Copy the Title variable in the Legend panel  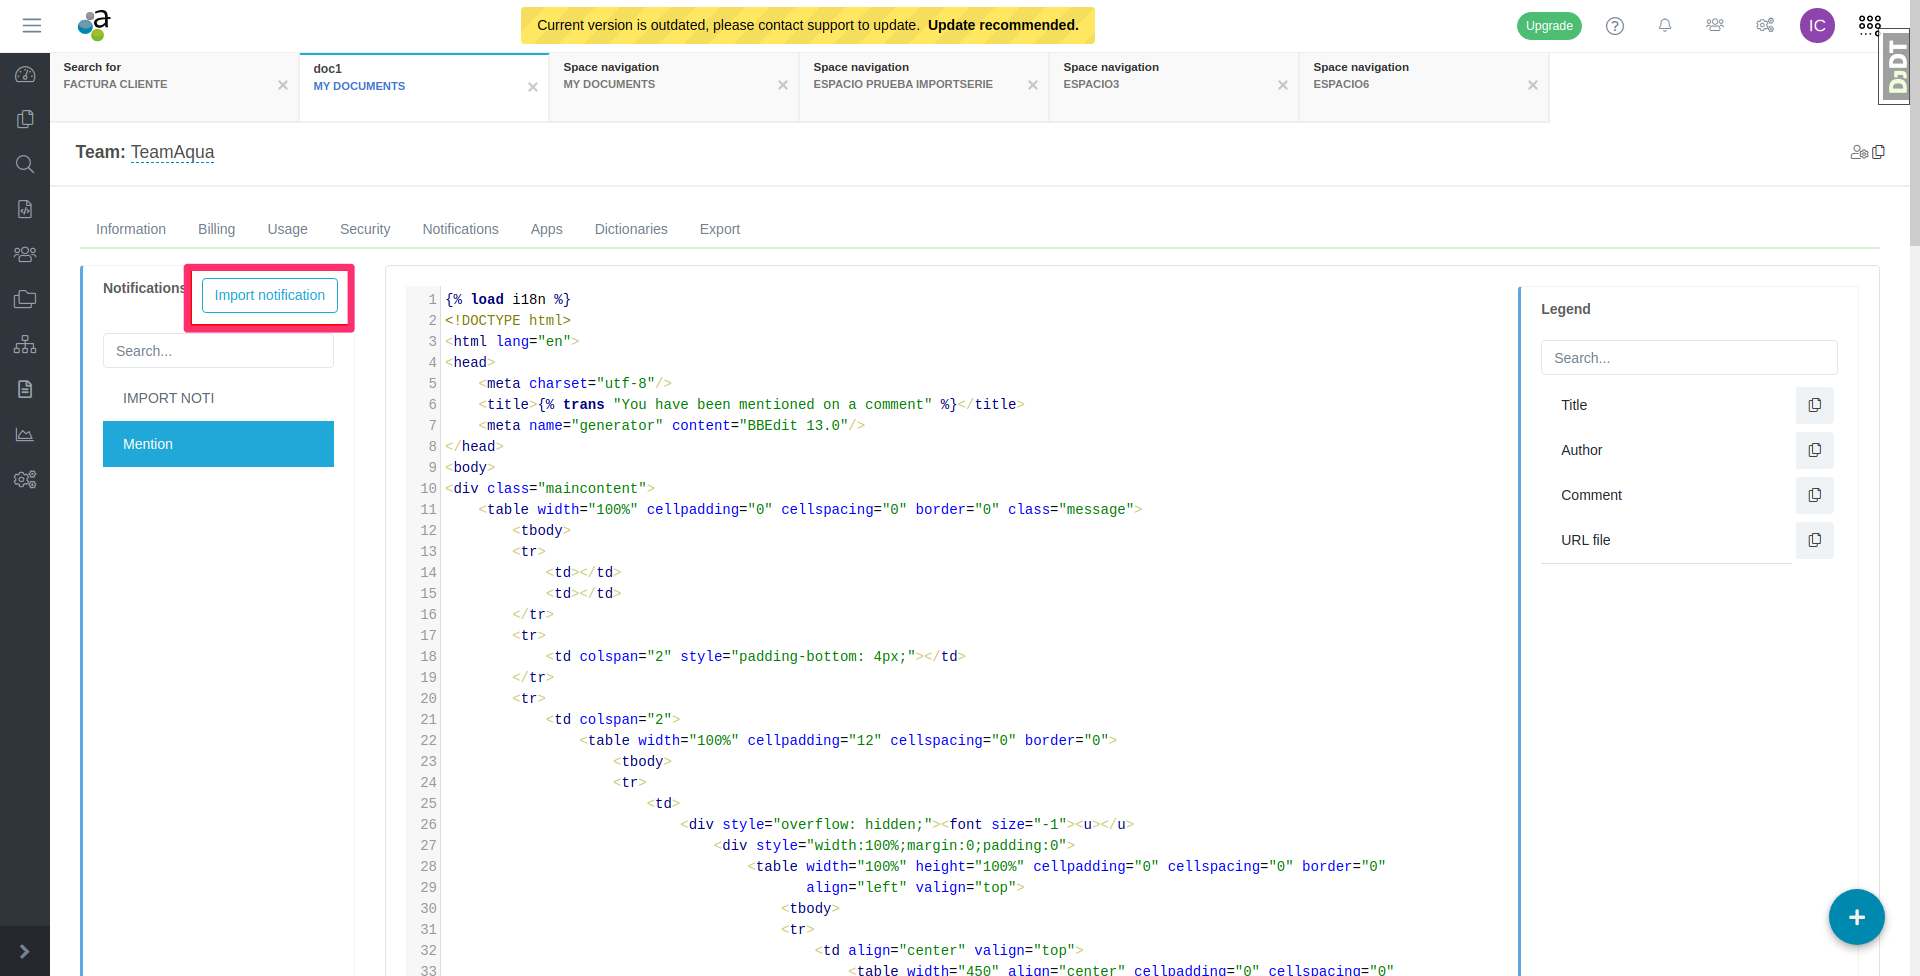pyautogui.click(x=1815, y=405)
